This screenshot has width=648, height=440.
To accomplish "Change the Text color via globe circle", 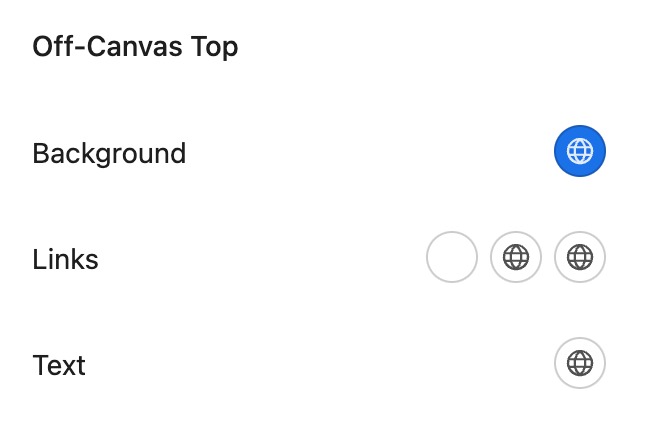I will (x=579, y=363).
